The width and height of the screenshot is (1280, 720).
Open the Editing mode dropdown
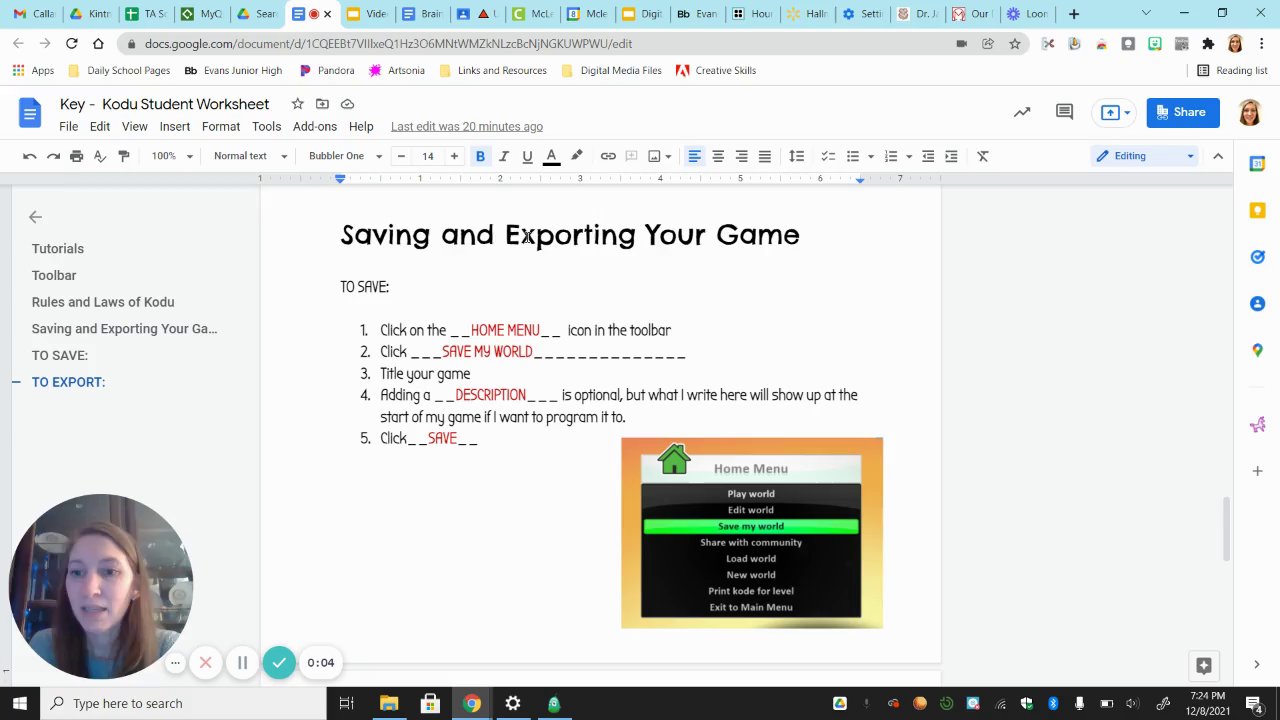(x=1145, y=156)
